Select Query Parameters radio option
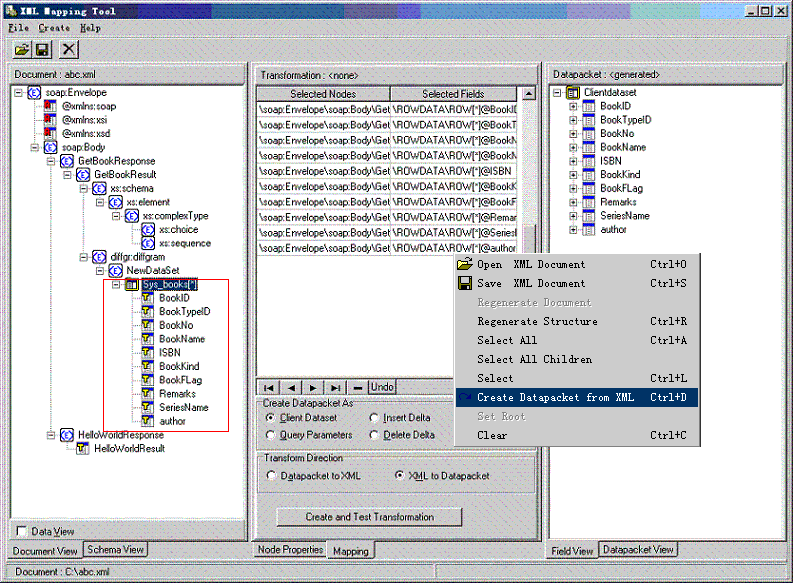Viewport: 793px width, 583px height. click(271, 435)
